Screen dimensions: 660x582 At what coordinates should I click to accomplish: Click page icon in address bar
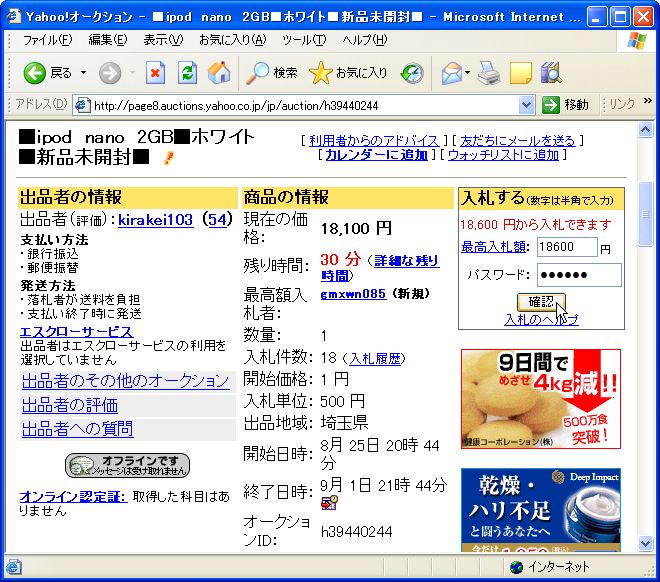tap(82, 105)
